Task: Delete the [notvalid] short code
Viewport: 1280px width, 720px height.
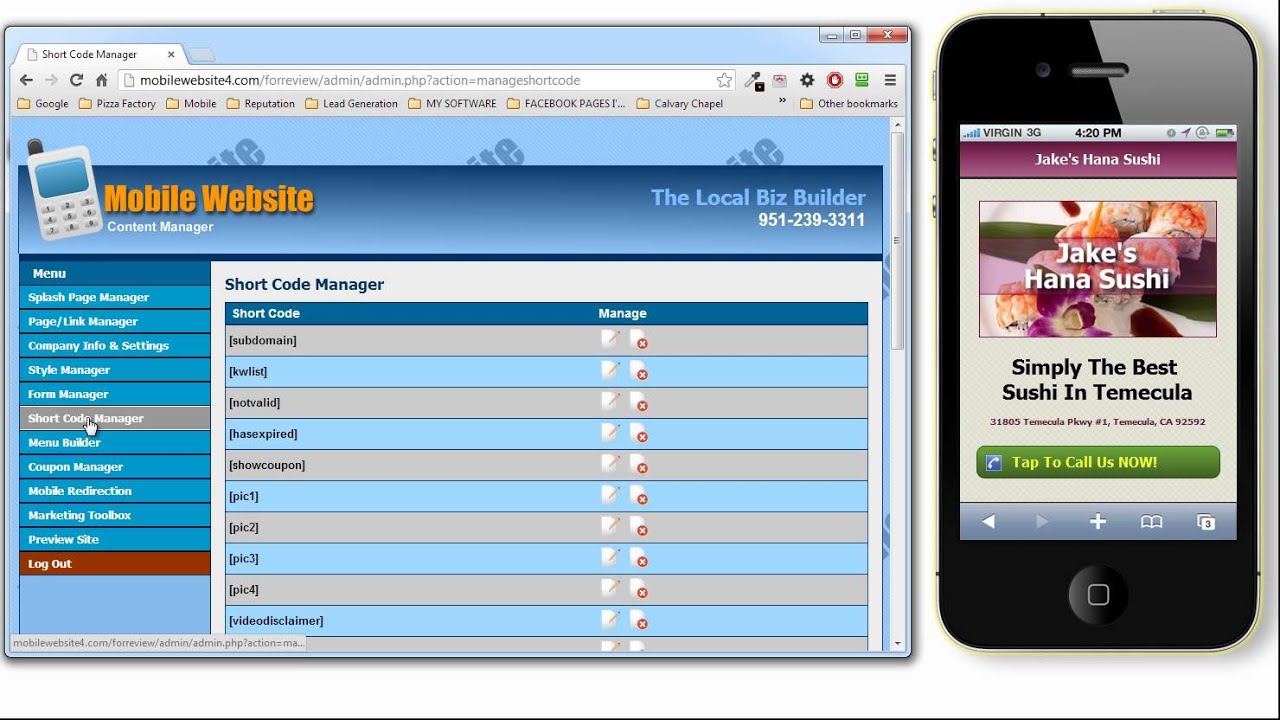Action: click(638, 402)
